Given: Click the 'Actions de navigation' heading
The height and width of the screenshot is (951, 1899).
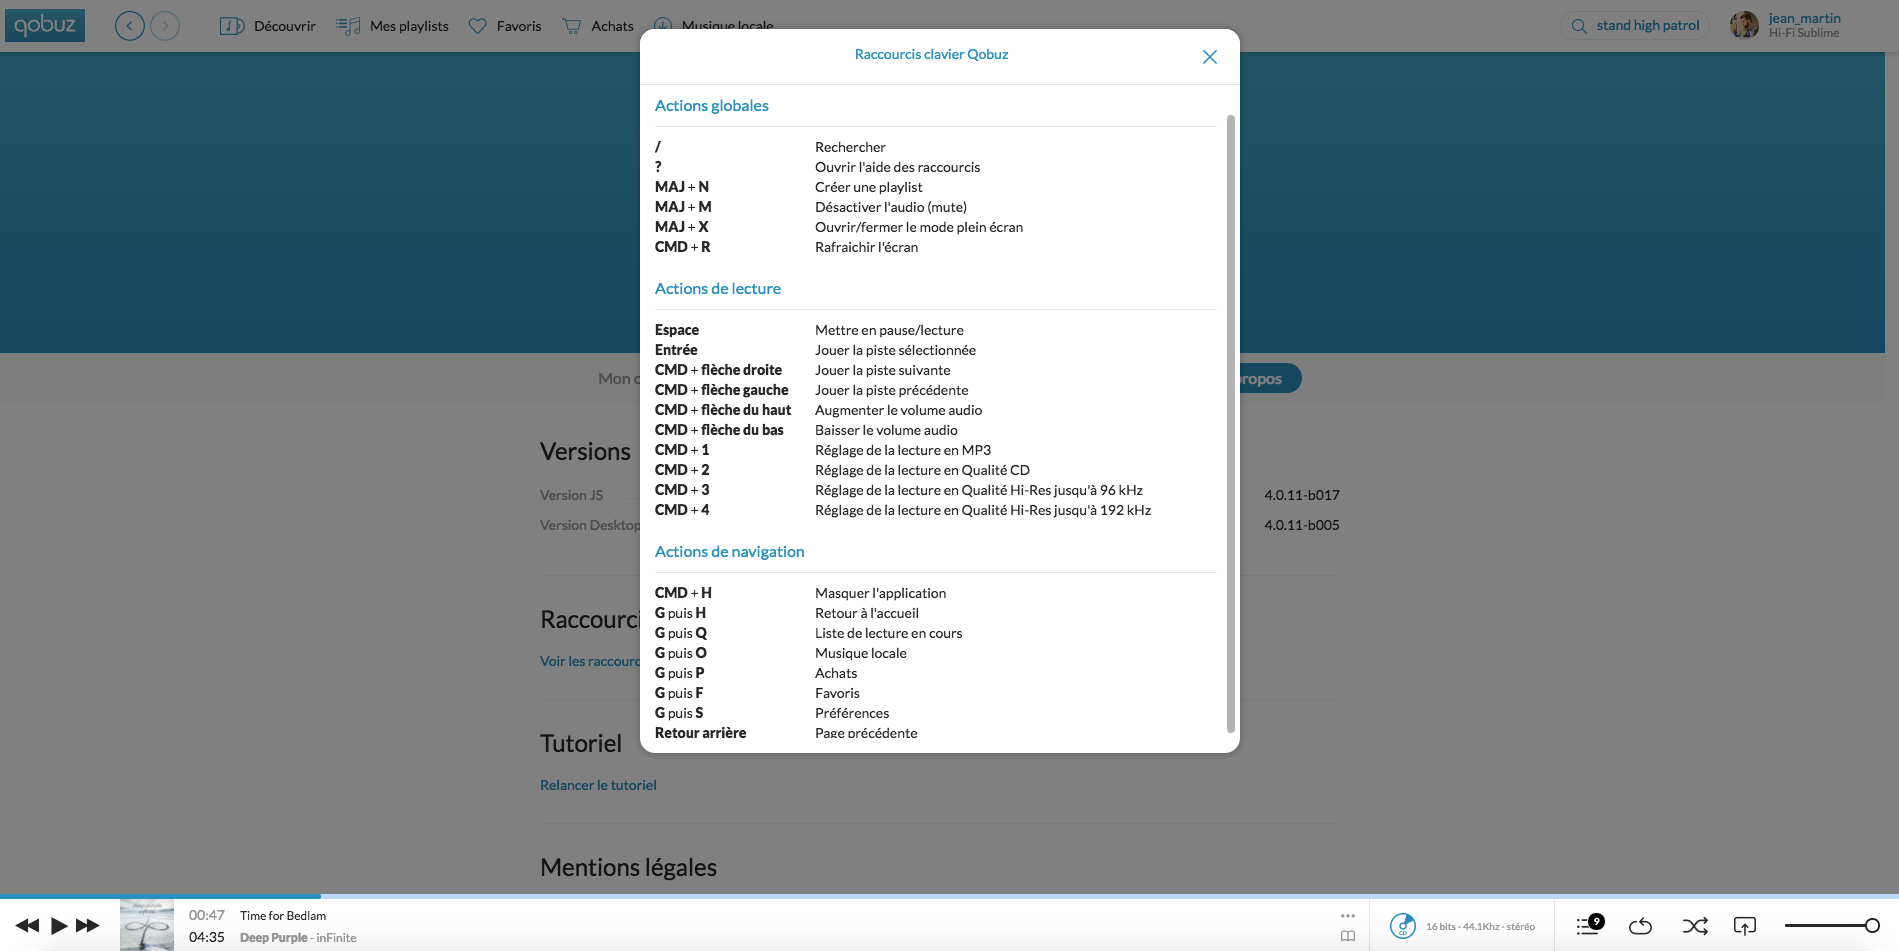Looking at the screenshot, I should tap(730, 552).
